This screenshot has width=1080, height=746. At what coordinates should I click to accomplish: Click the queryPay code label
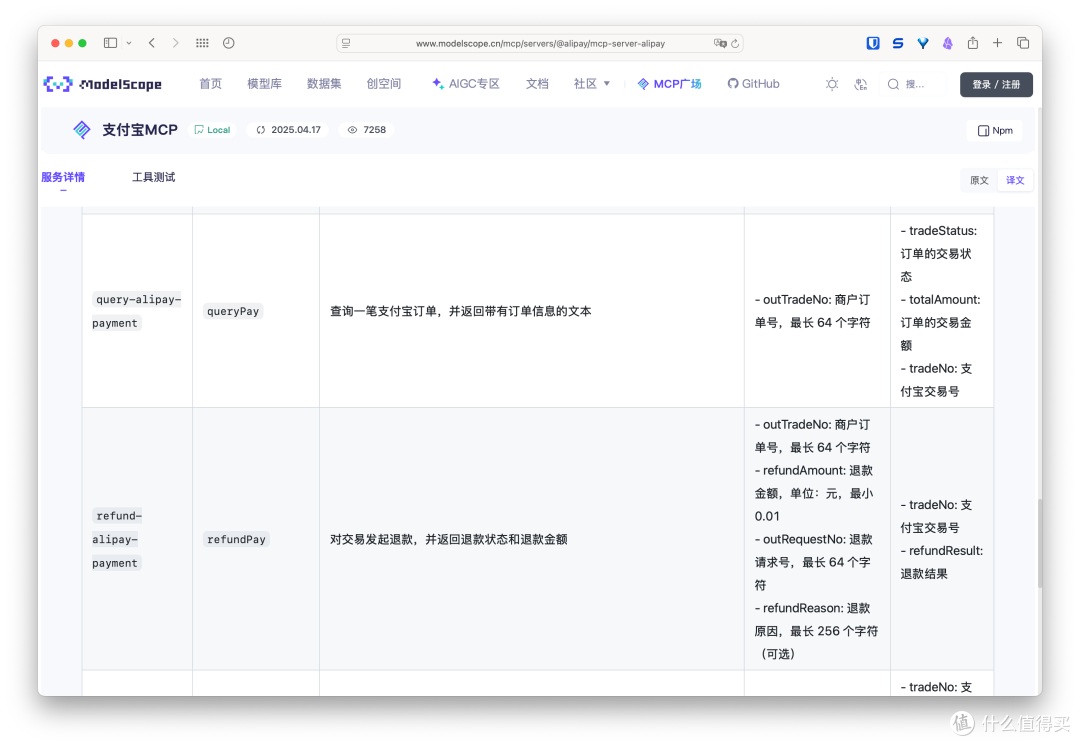pos(233,311)
